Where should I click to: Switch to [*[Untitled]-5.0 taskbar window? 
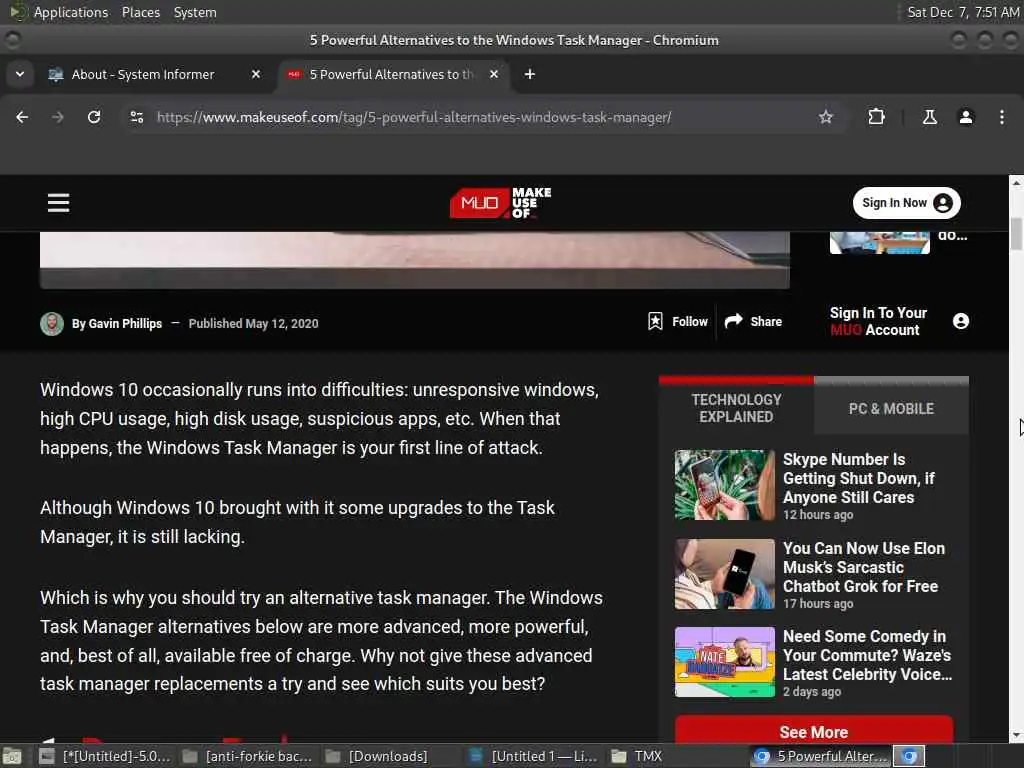[104, 756]
